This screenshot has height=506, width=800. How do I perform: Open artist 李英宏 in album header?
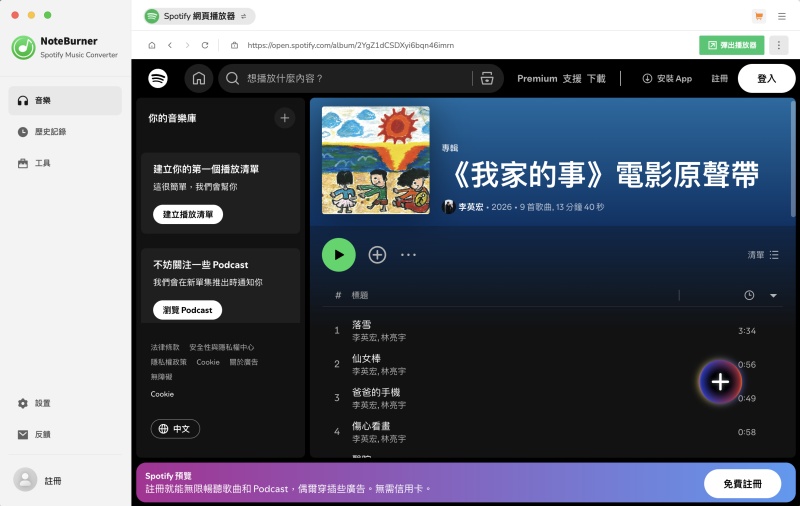(x=470, y=207)
